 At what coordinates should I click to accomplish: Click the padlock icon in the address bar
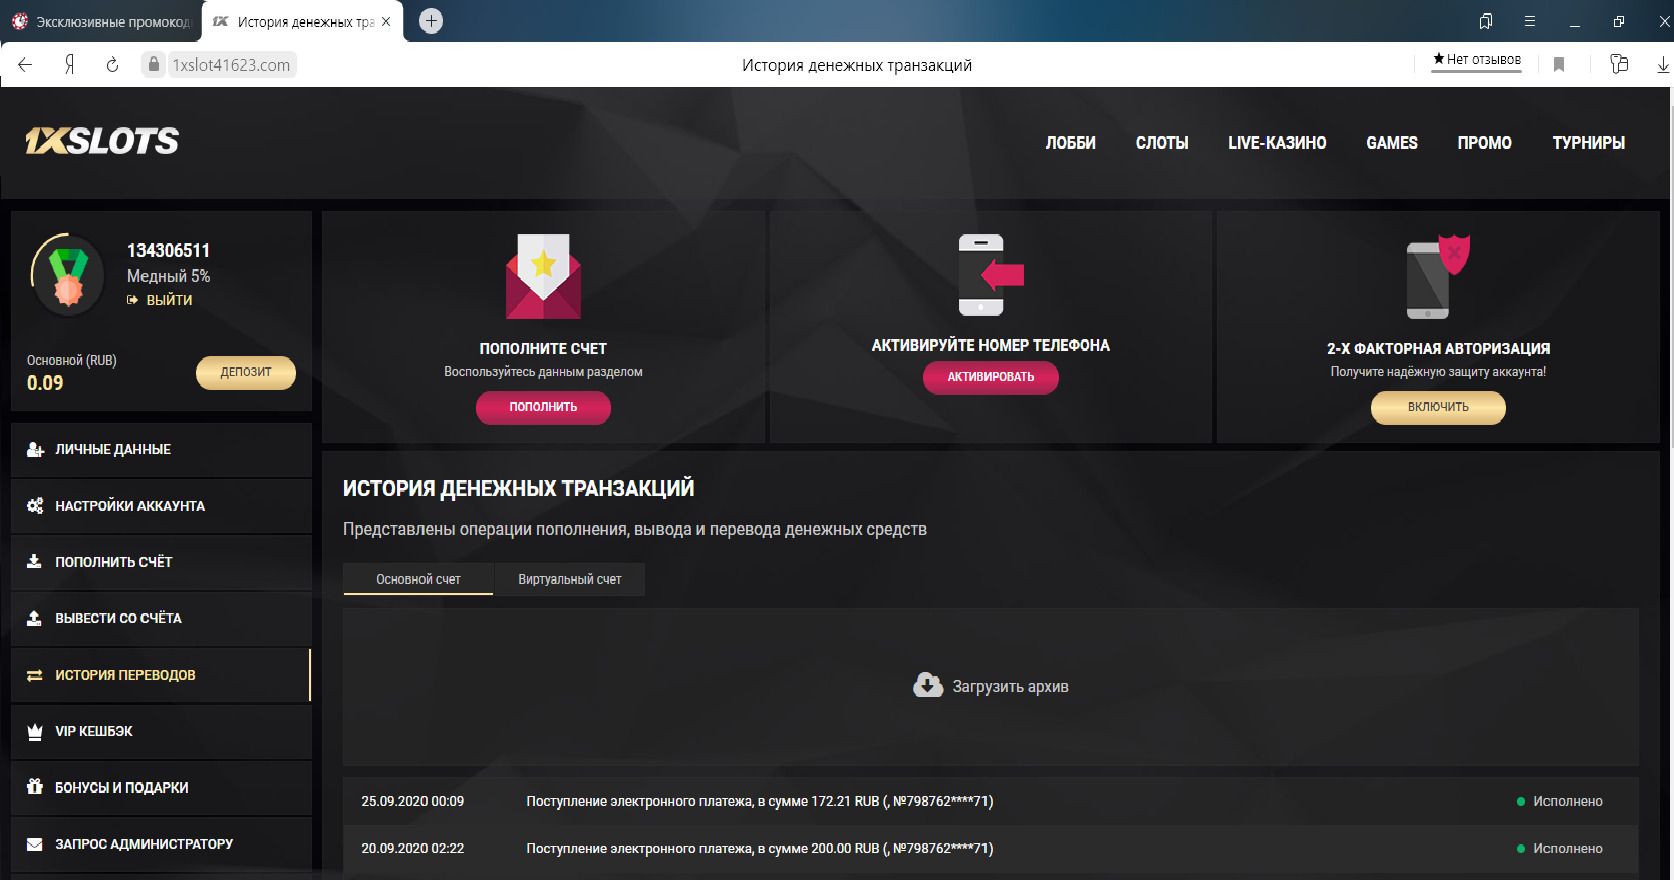[153, 65]
